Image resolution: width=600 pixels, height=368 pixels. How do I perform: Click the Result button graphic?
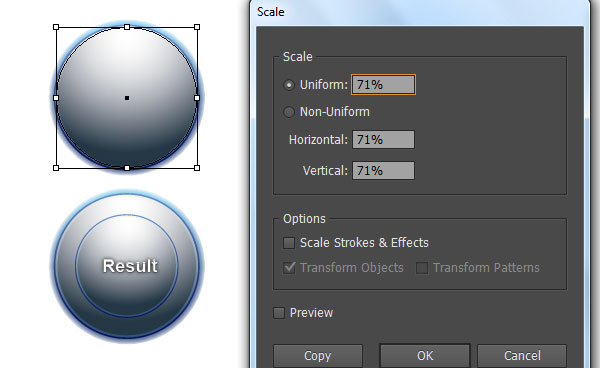coord(127,266)
